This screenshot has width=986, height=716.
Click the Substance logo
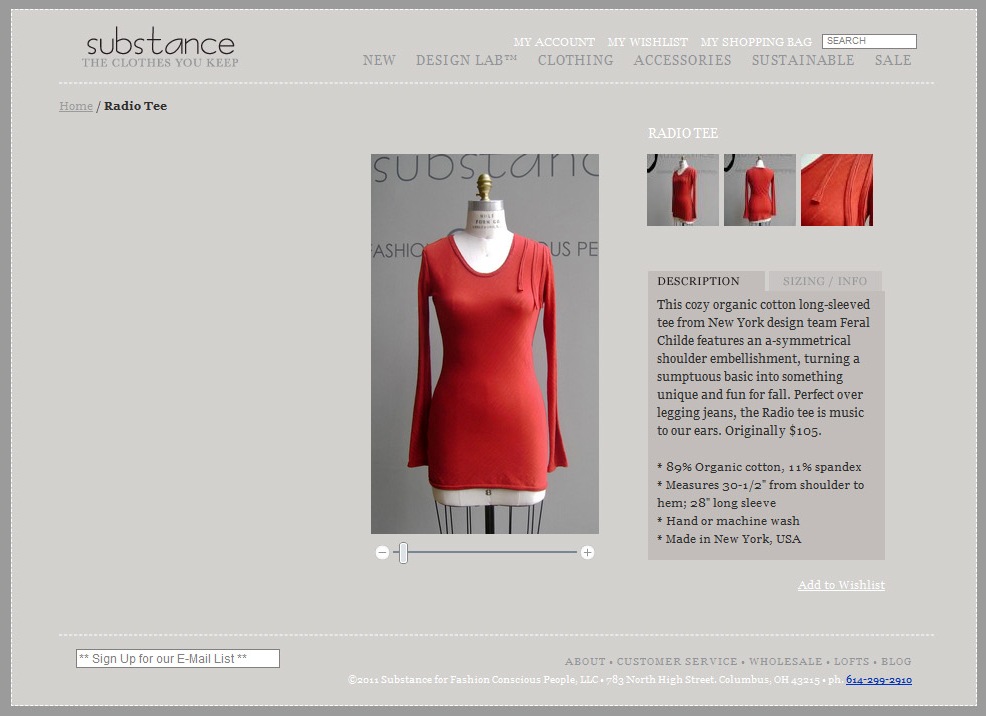(160, 49)
